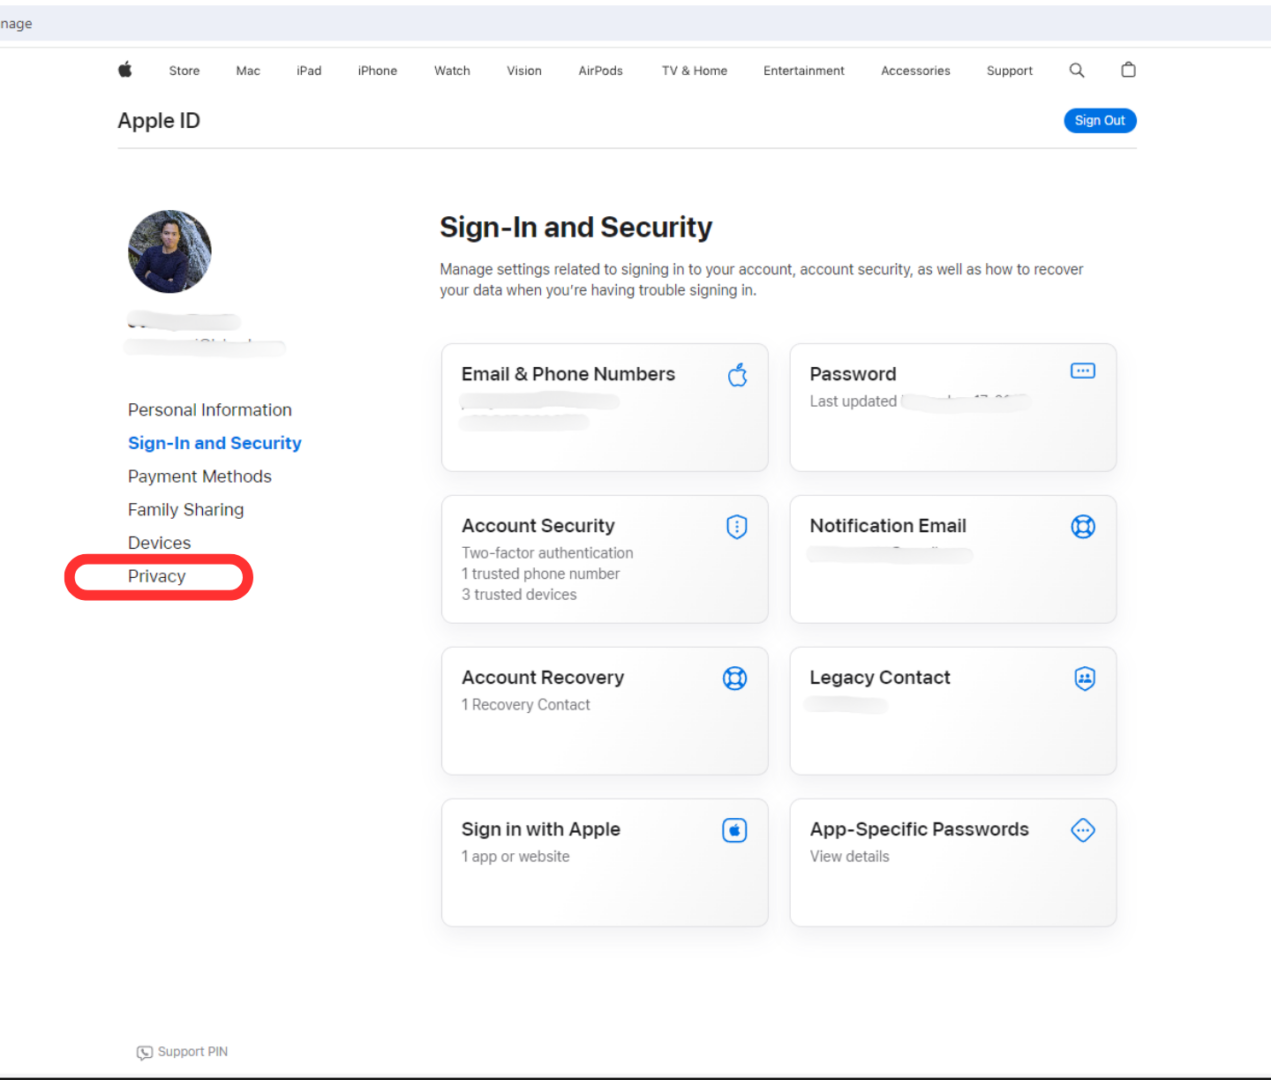Click the Notification Email lifebuoy icon
1271x1080 pixels.
point(1083,526)
